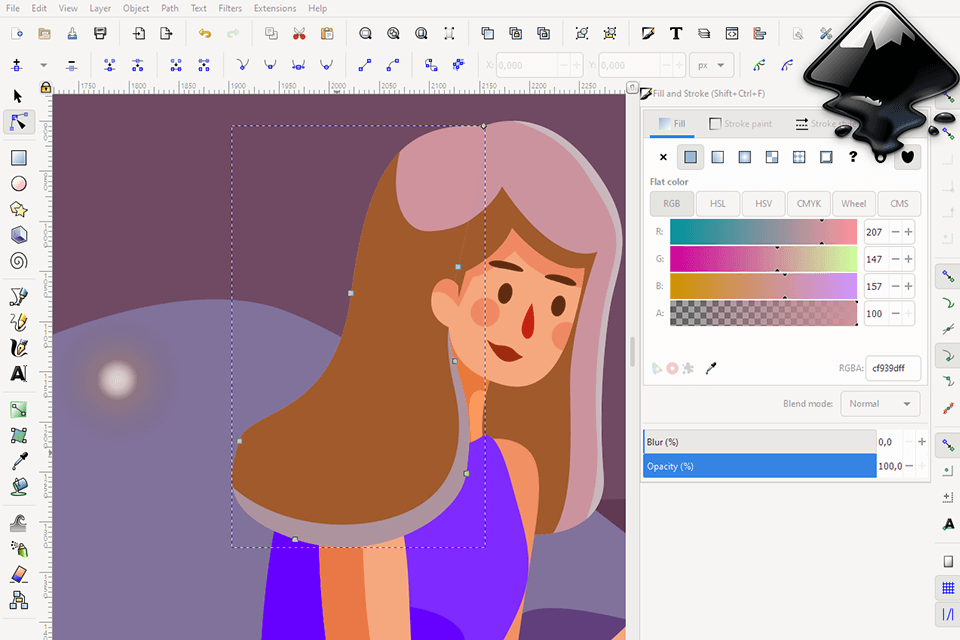Screen dimensions: 960x640
Task: Click the Print icon
Action: coord(100,34)
